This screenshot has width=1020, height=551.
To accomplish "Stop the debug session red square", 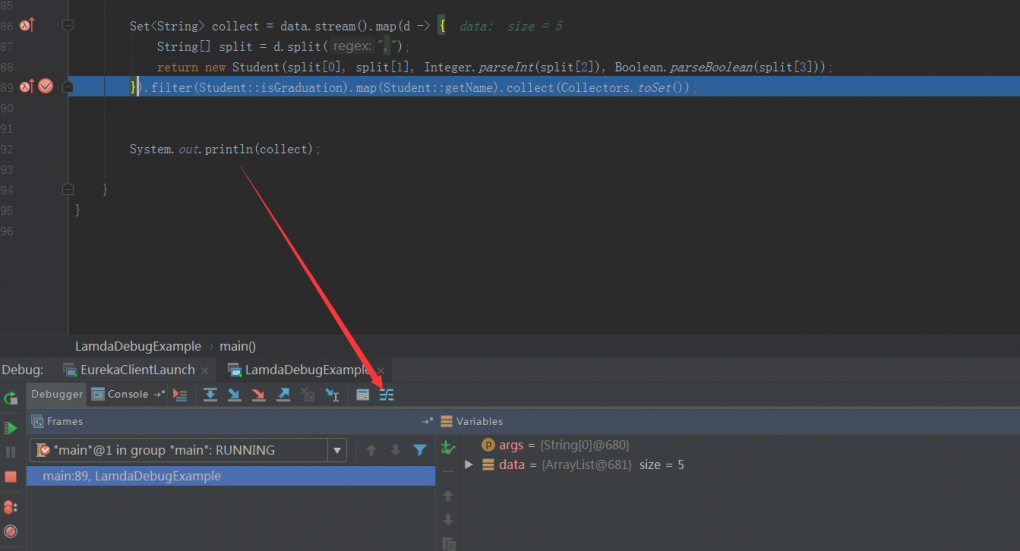I will [10, 477].
